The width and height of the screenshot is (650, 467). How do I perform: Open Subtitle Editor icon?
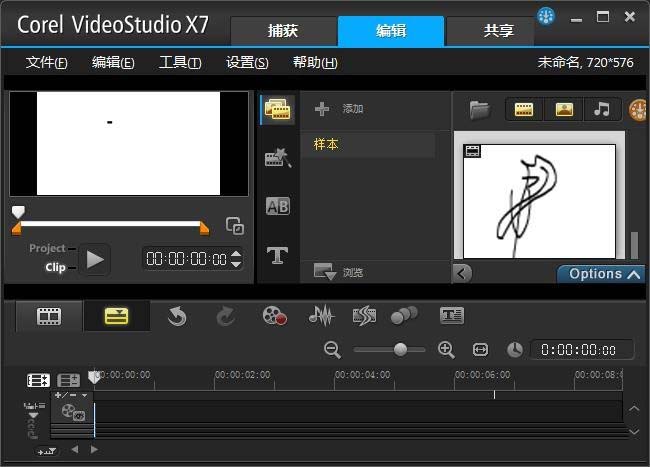[x=452, y=316]
